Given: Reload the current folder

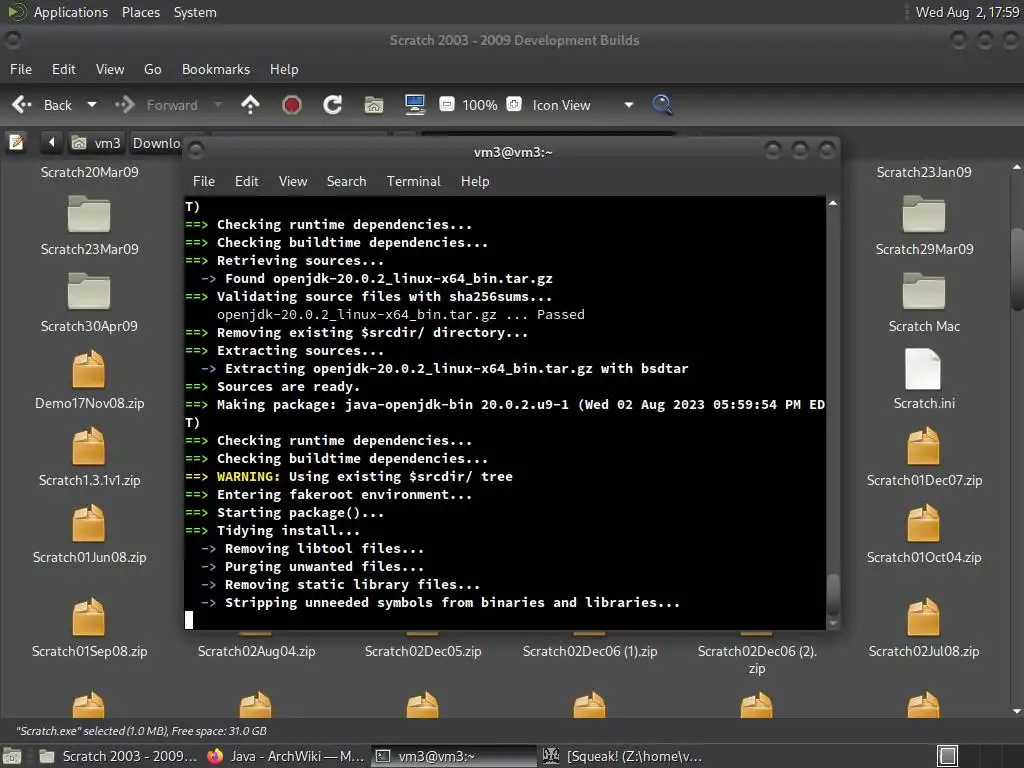Looking at the screenshot, I should pyautogui.click(x=332, y=104).
